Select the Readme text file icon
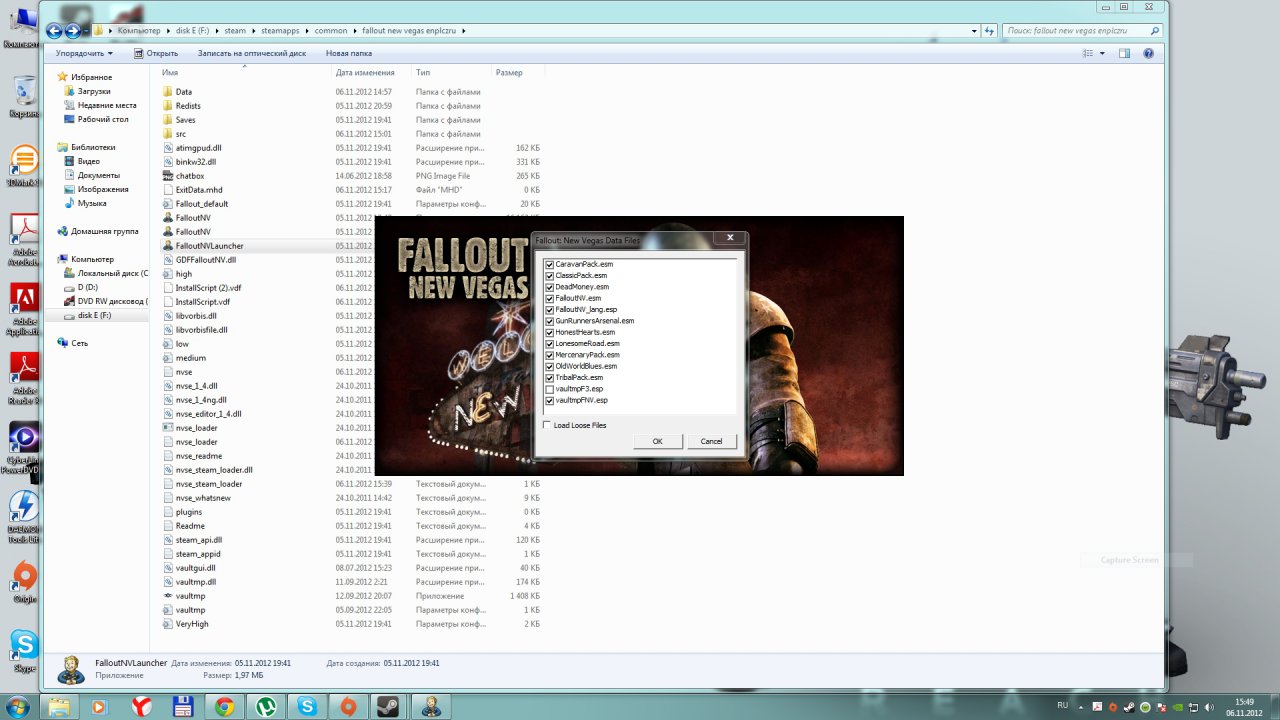Viewport: 1280px width, 720px height. click(x=167, y=526)
